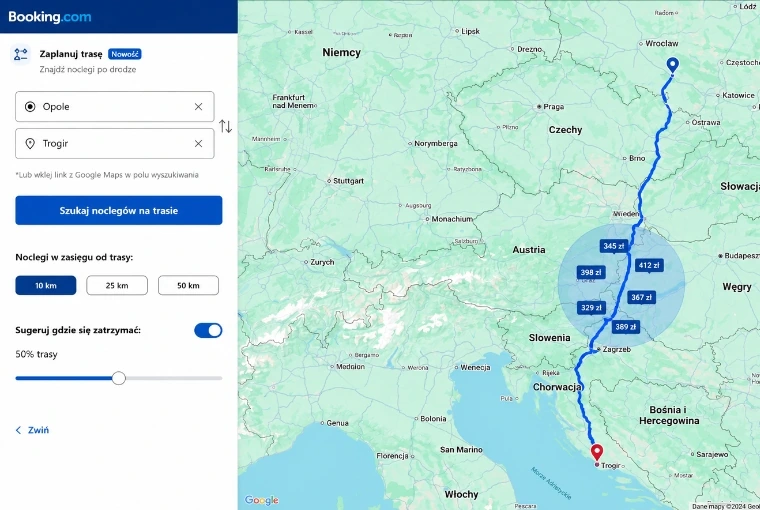Click the Zagrzeb city label on map

pyautogui.click(x=617, y=349)
